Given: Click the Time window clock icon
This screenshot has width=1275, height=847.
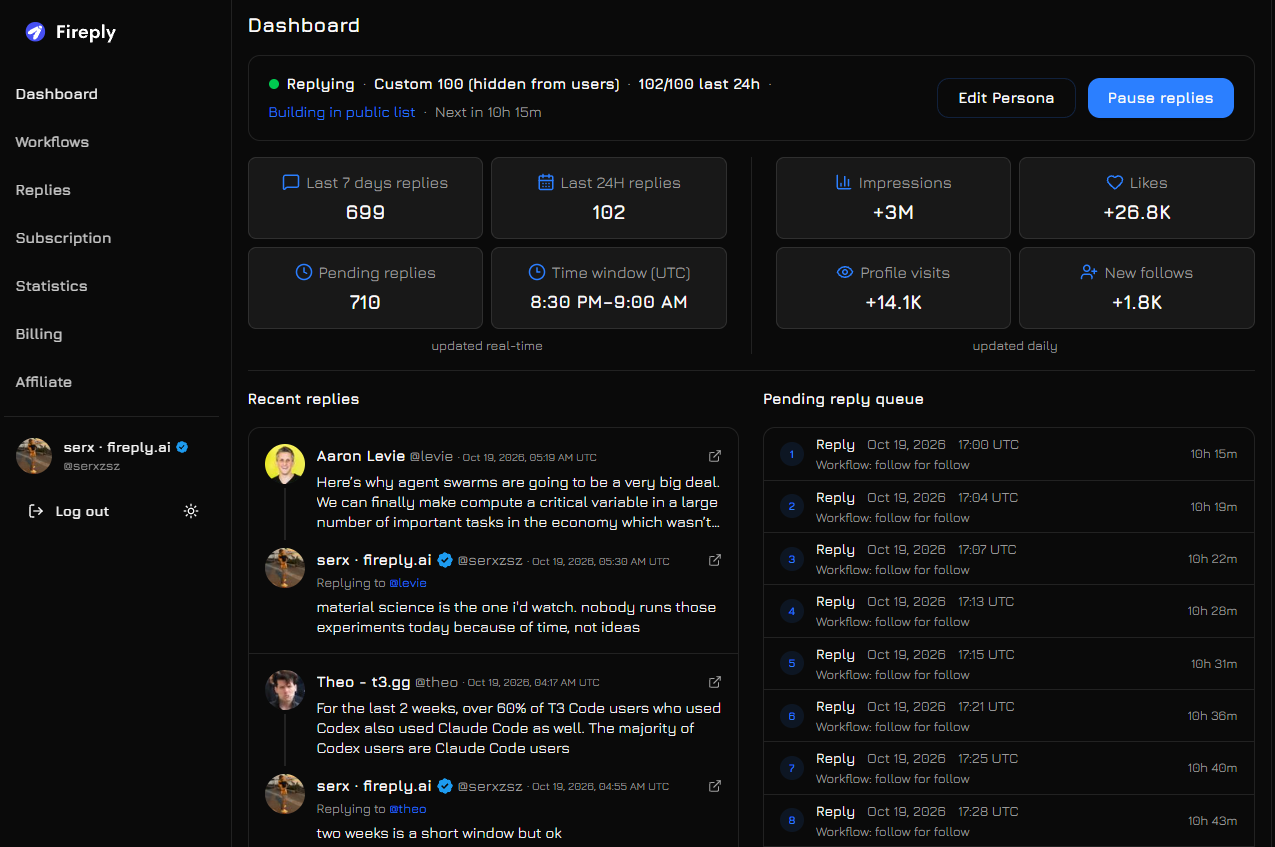Looking at the screenshot, I should pyautogui.click(x=536, y=272).
